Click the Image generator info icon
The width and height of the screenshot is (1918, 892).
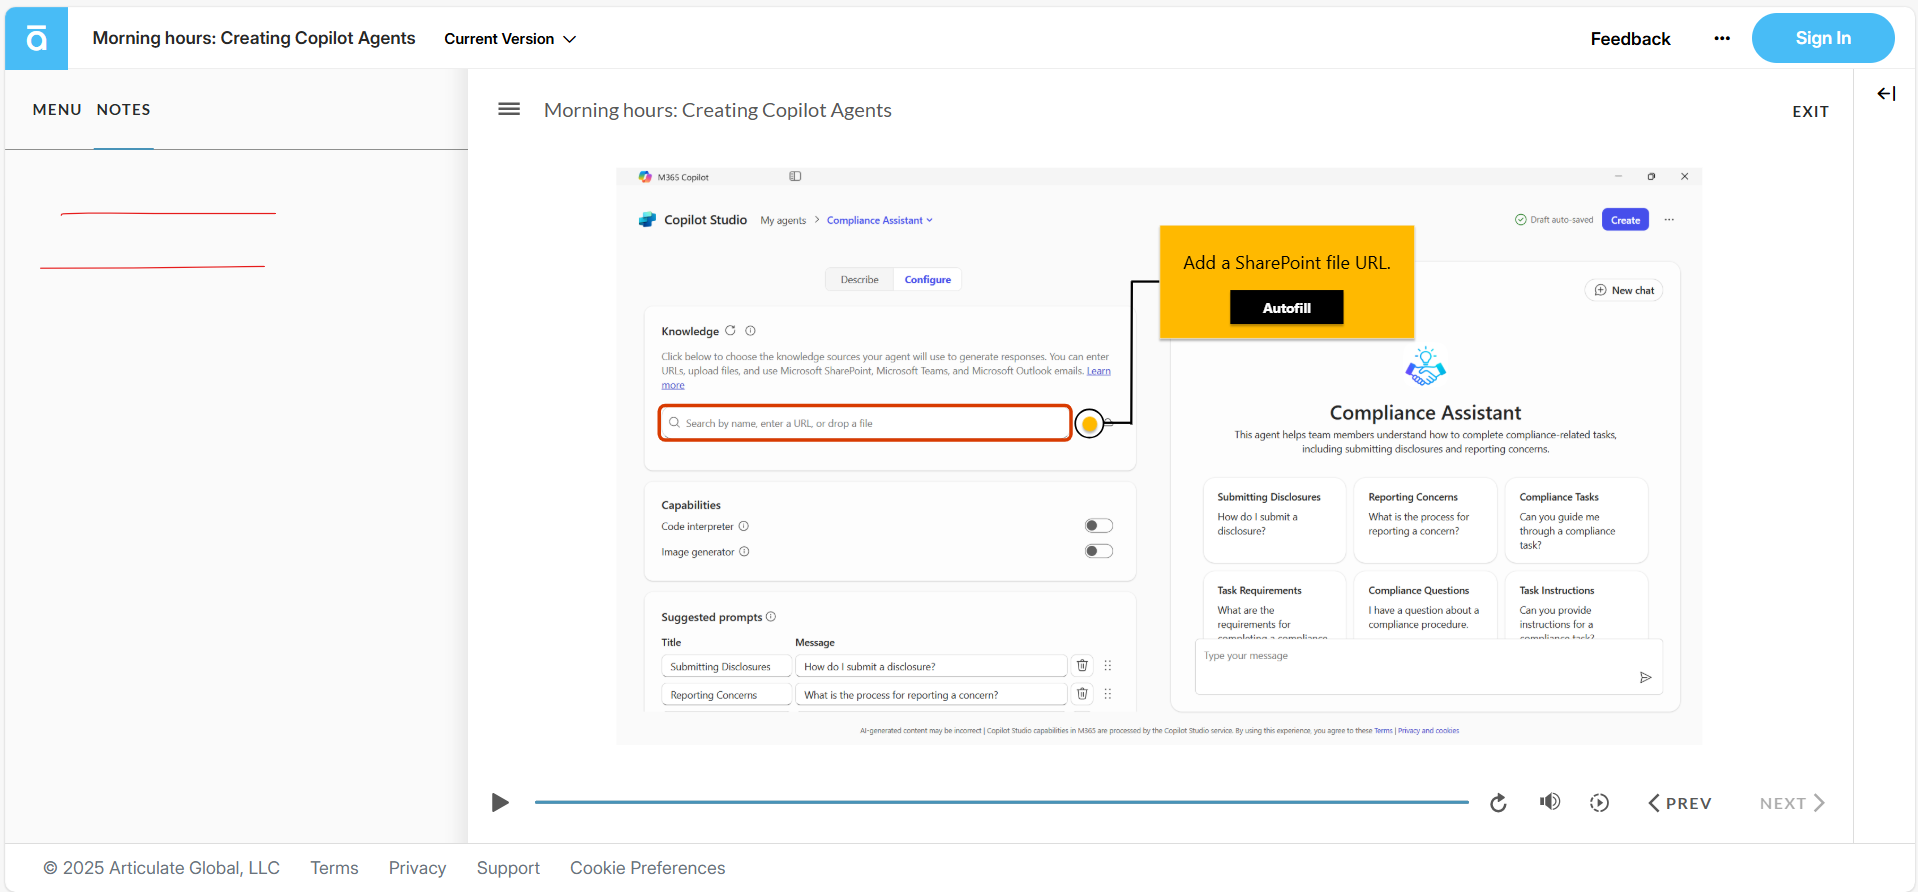[x=744, y=552]
